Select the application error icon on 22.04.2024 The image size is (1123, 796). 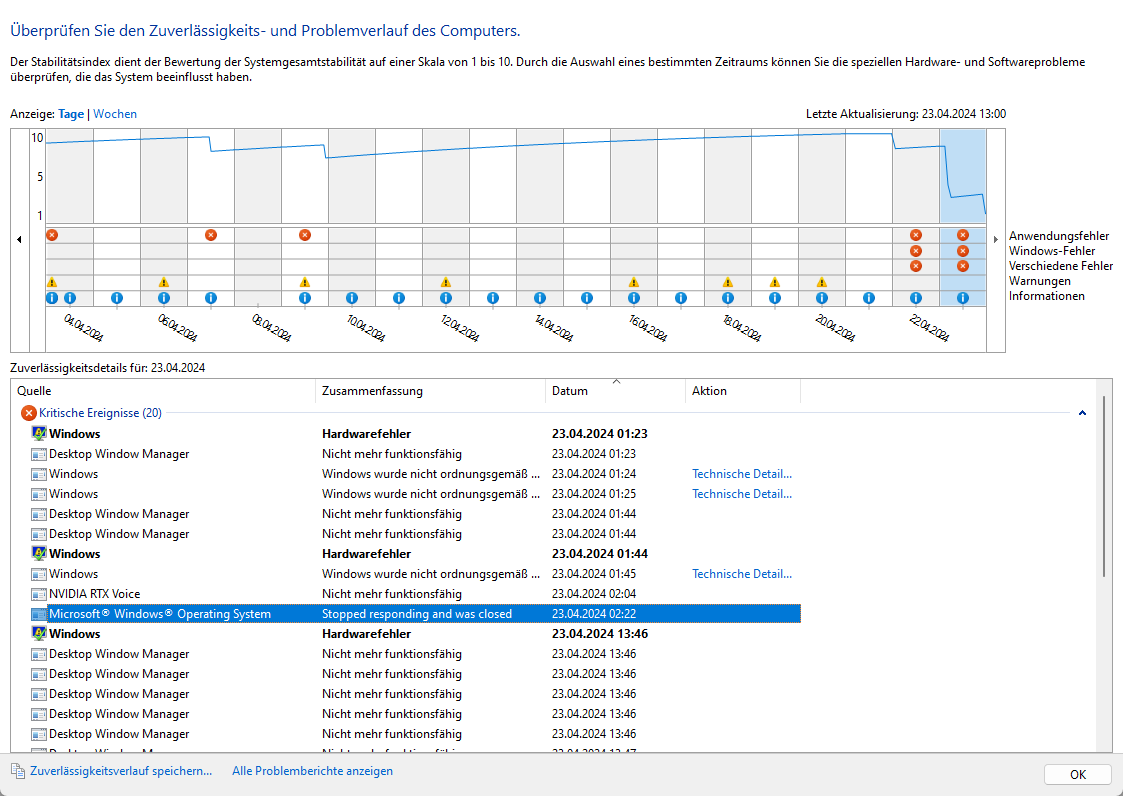[x=915, y=235]
